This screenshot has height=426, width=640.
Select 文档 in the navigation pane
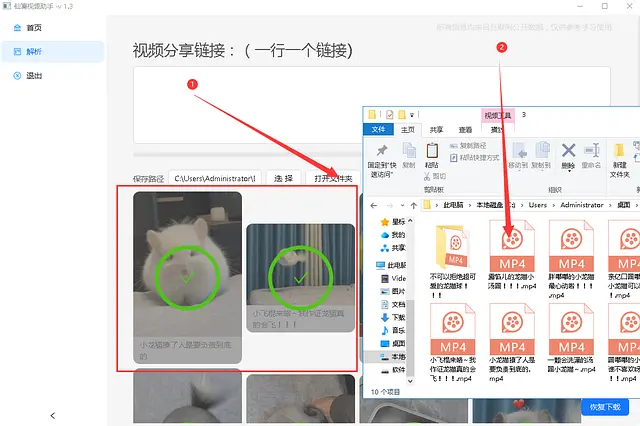[x=393, y=304]
